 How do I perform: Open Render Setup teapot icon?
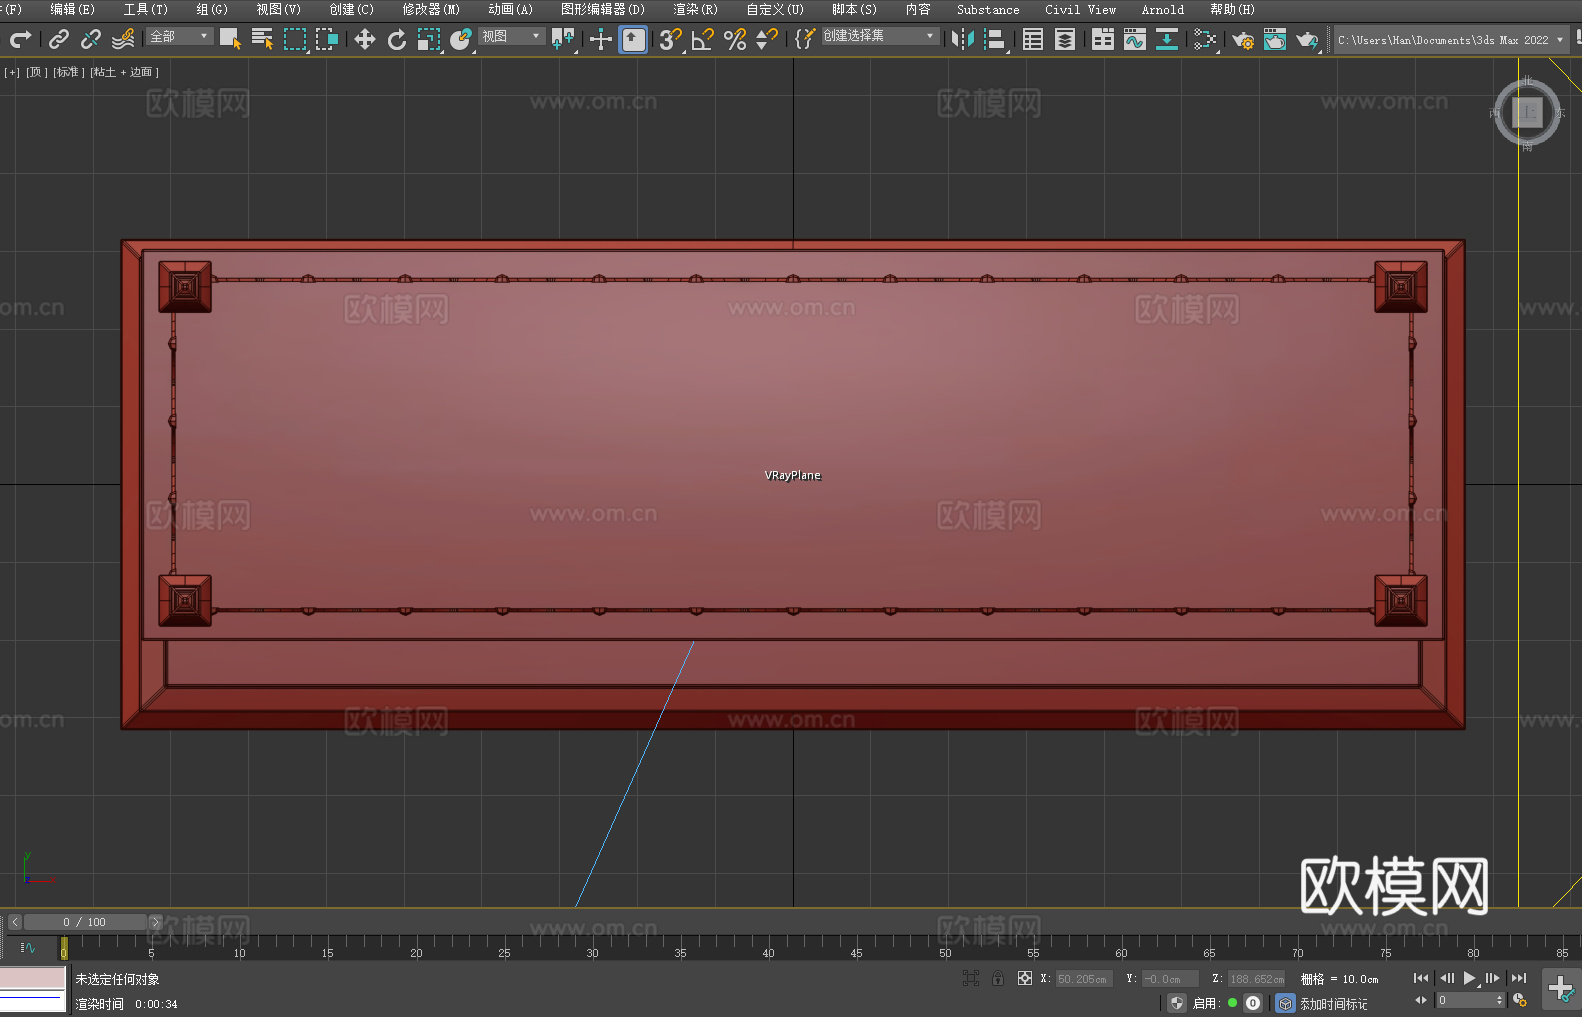coord(1243,39)
